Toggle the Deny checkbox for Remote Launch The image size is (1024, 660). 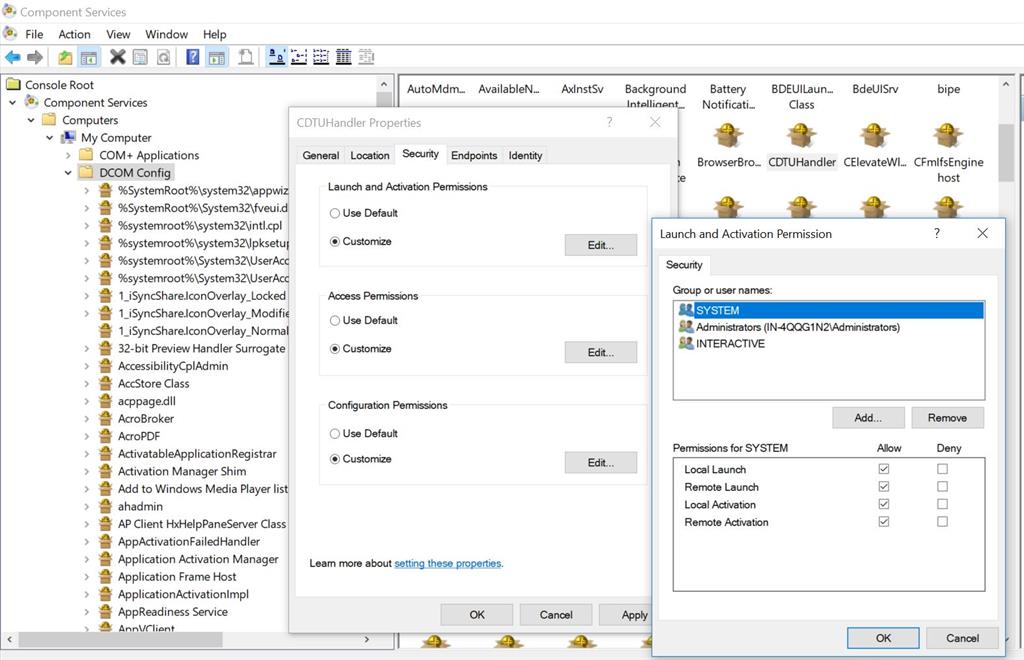942,486
